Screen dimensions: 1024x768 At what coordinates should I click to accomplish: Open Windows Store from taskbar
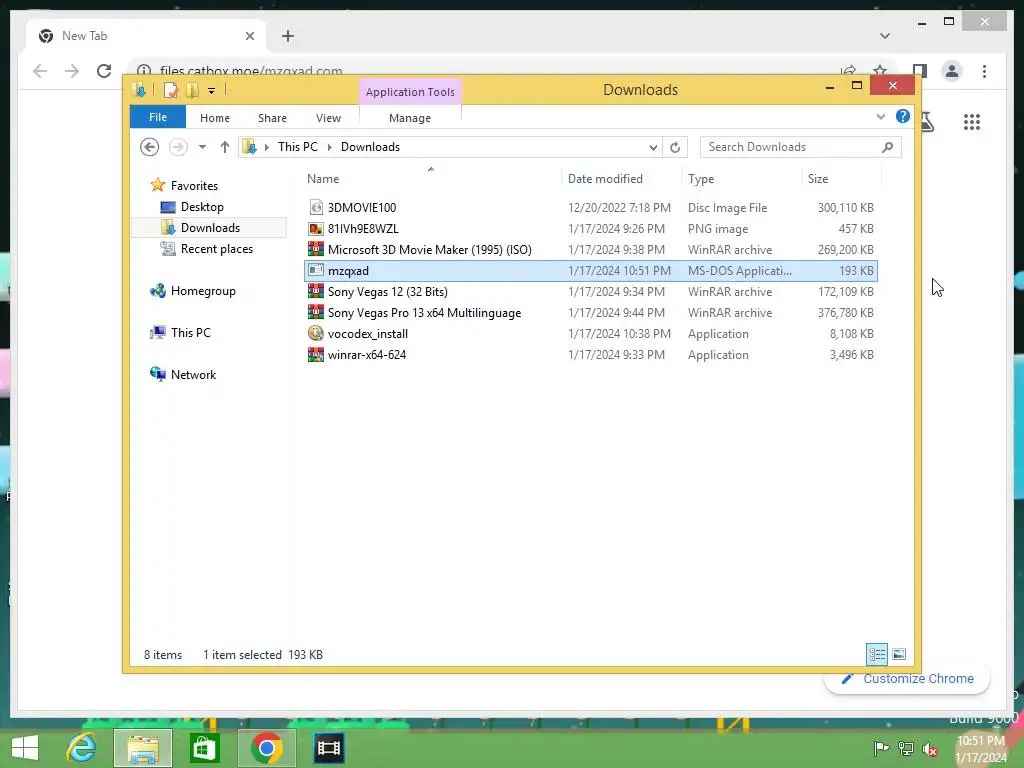204,748
